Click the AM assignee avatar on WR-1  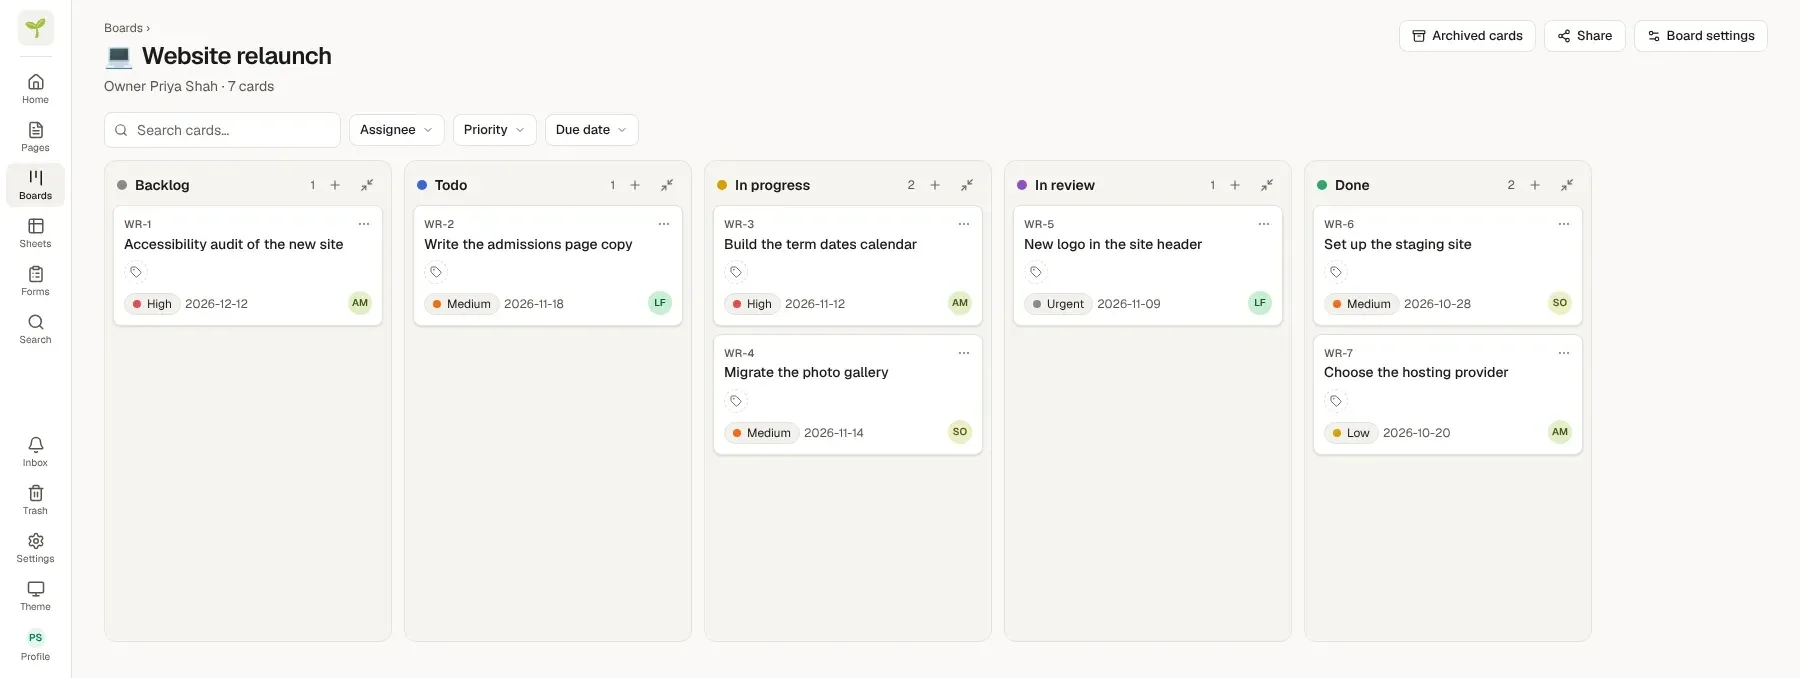point(360,303)
